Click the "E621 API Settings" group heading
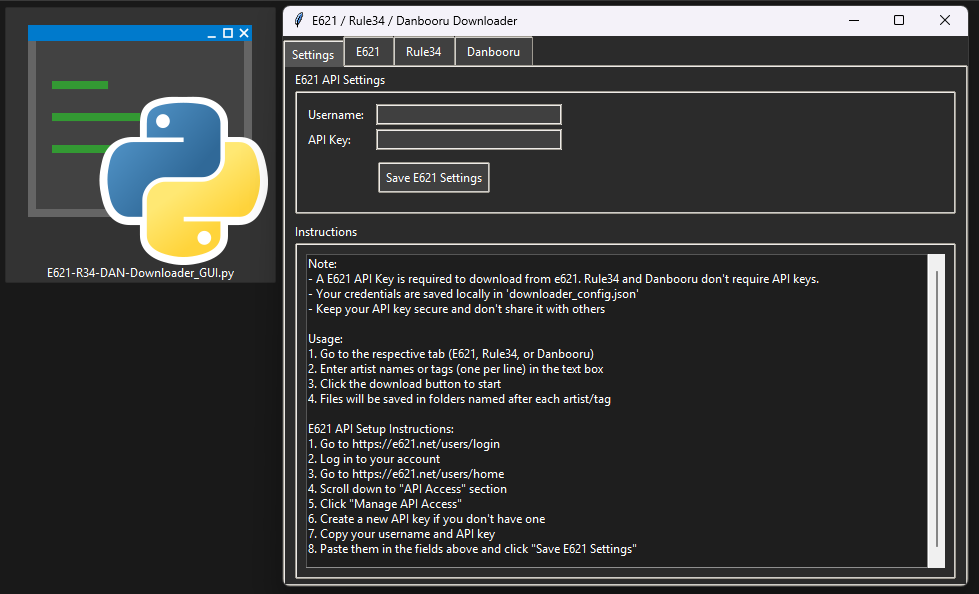The image size is (979, 594). (340, 80)
